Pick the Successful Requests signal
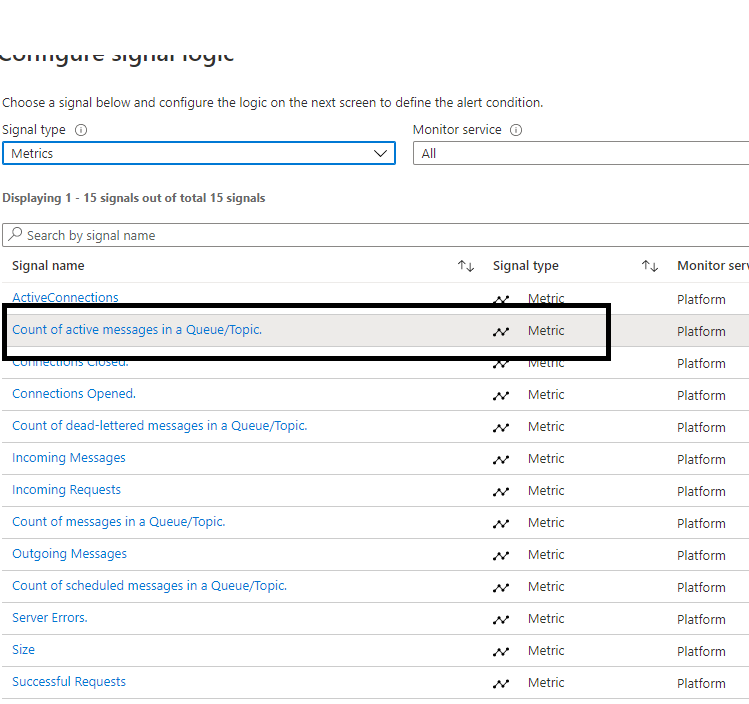Viewport: 749px width, 704px height. click(69, 682)
